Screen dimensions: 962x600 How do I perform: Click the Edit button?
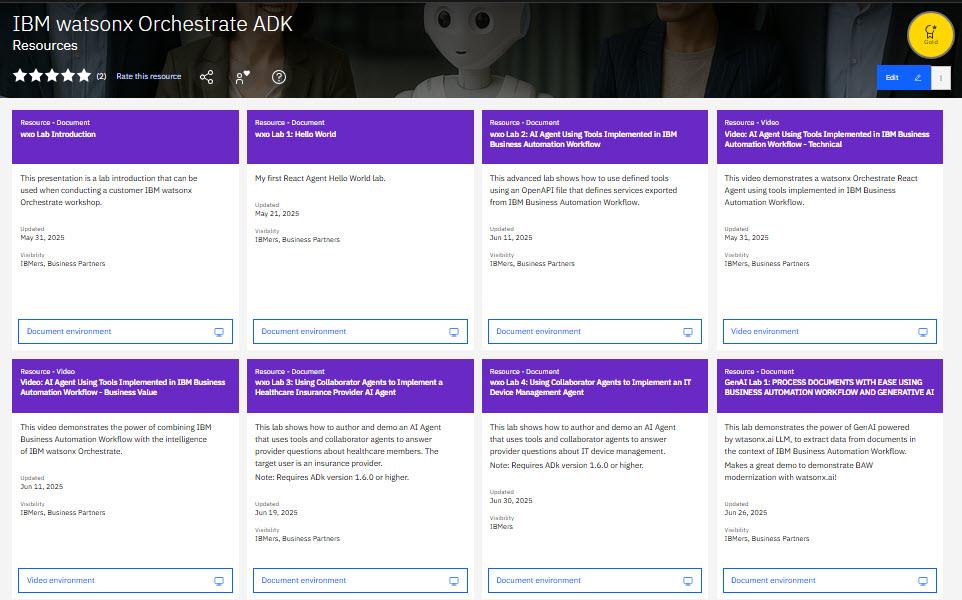click(904, 77)
